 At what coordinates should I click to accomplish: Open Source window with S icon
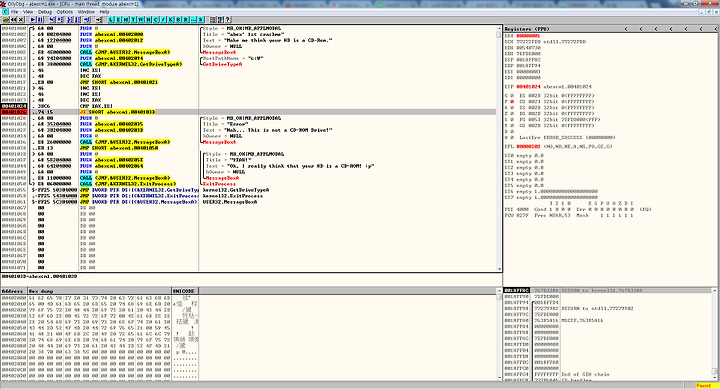click(201, 20)
